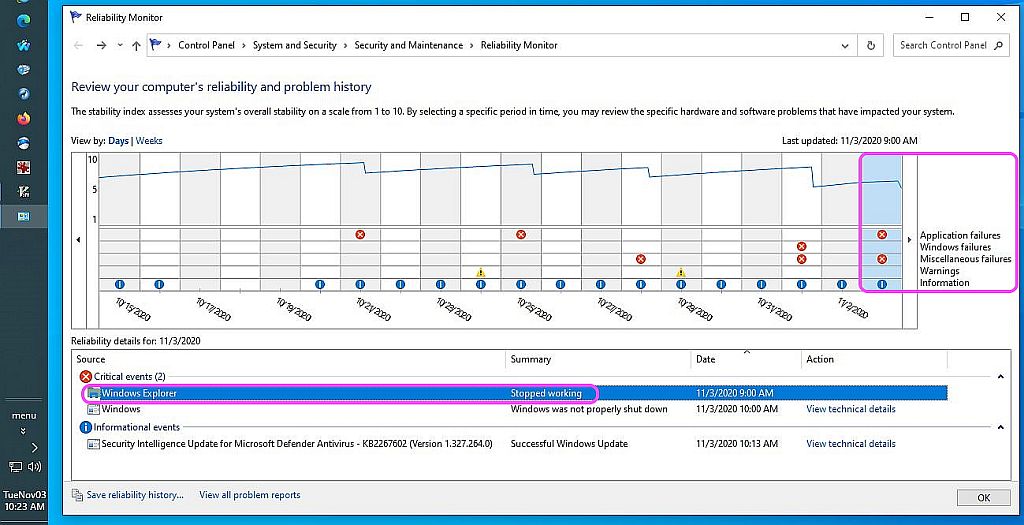Select the 'Windows was not properly shut down' row

[x=516, y=409]
